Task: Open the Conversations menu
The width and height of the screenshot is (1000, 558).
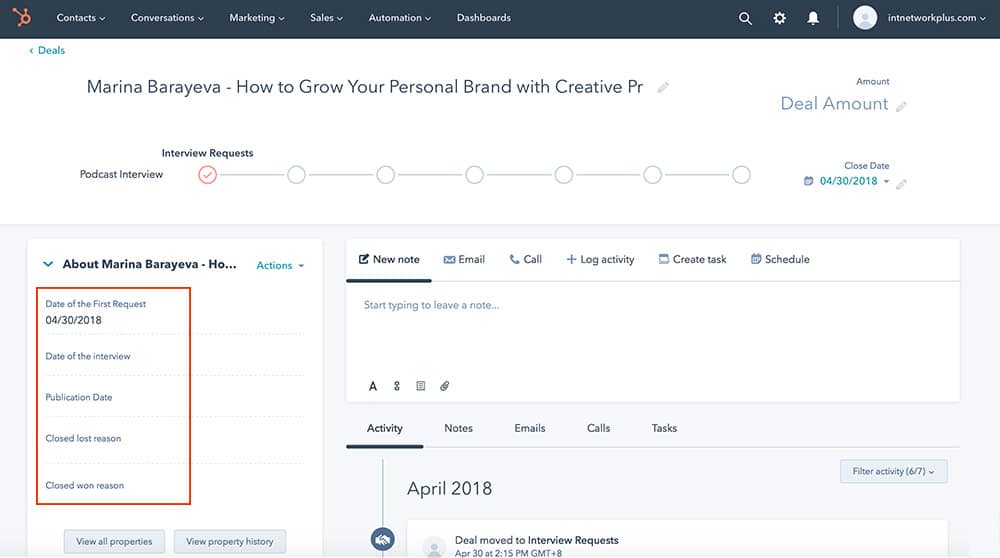Action: (167, 18)
